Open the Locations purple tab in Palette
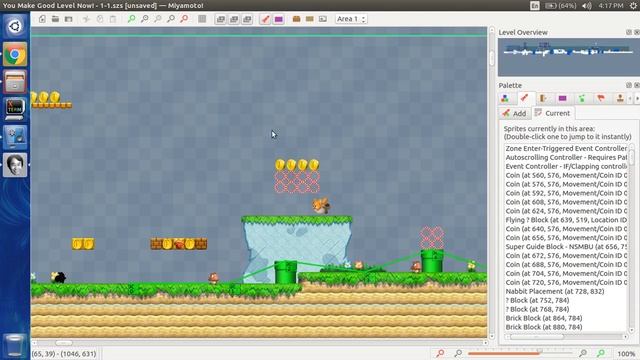 point(562,98)
